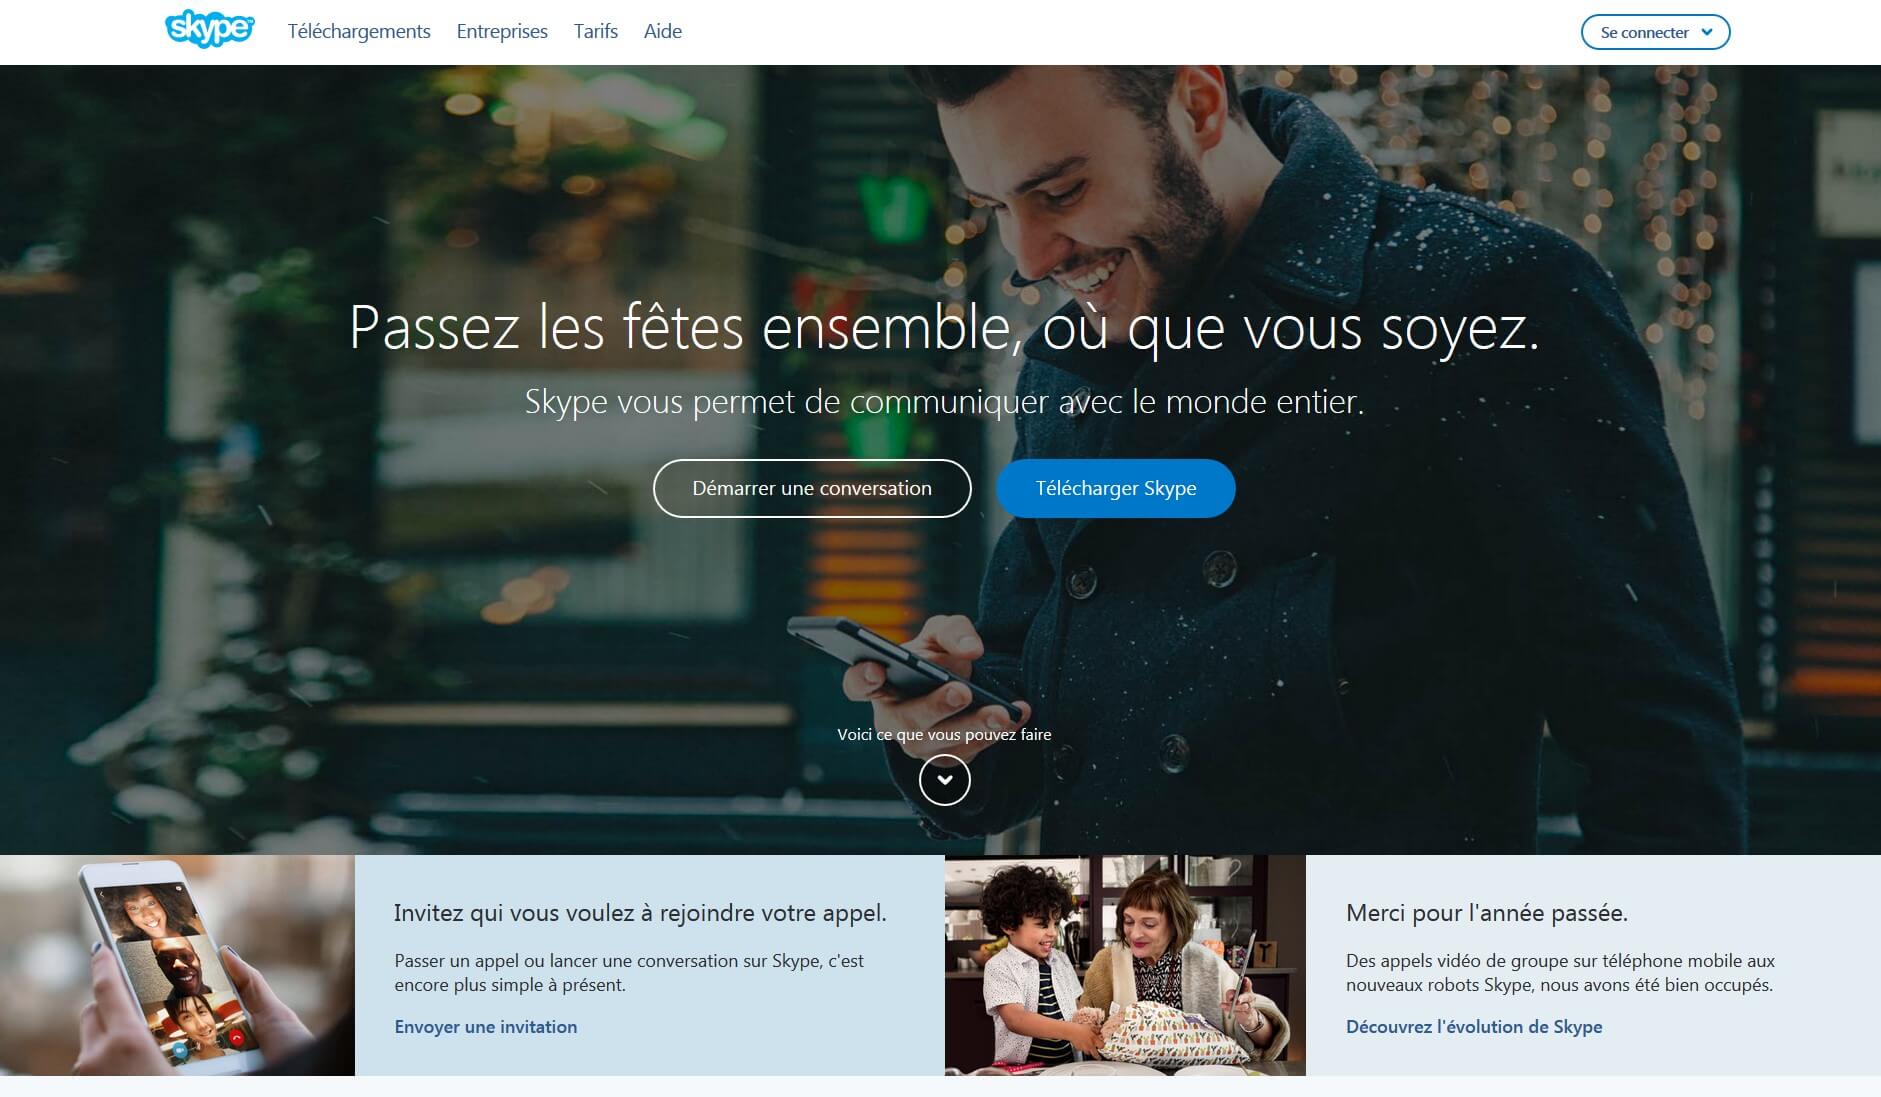Open the Entreprises menu item
This screenshot has height=1097, width=1881.
coord(502,31)
